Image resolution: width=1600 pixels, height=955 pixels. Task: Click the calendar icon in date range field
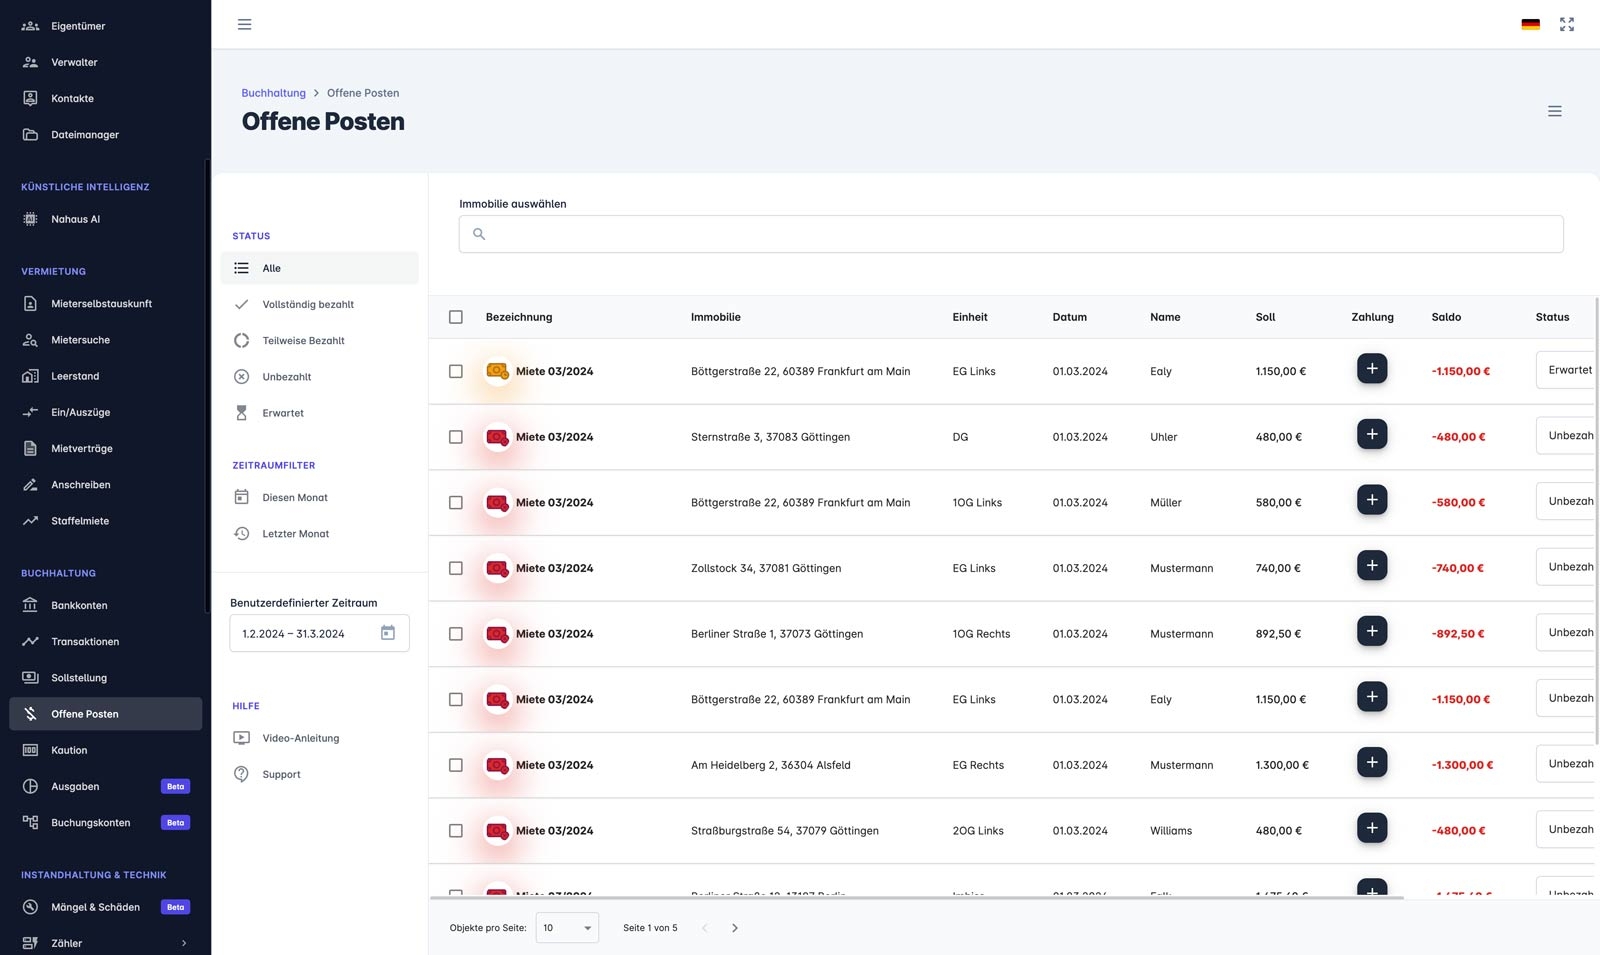(388, 633)
